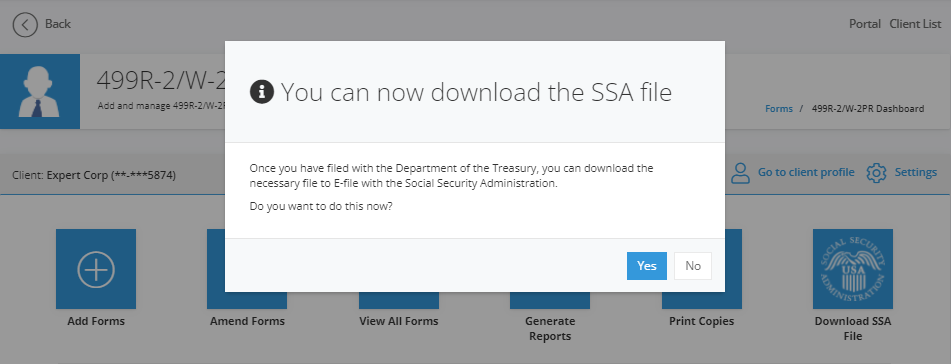
Task: Click Yes to download SSA file
Action: [x=647, y=266]
